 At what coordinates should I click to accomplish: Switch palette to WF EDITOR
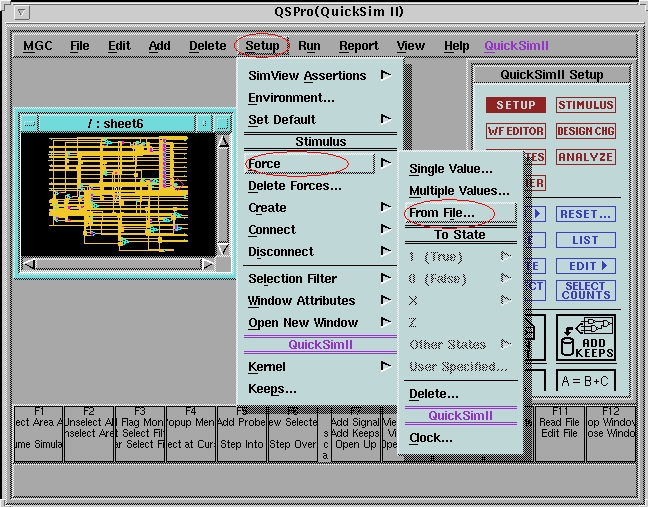(516, 131)
